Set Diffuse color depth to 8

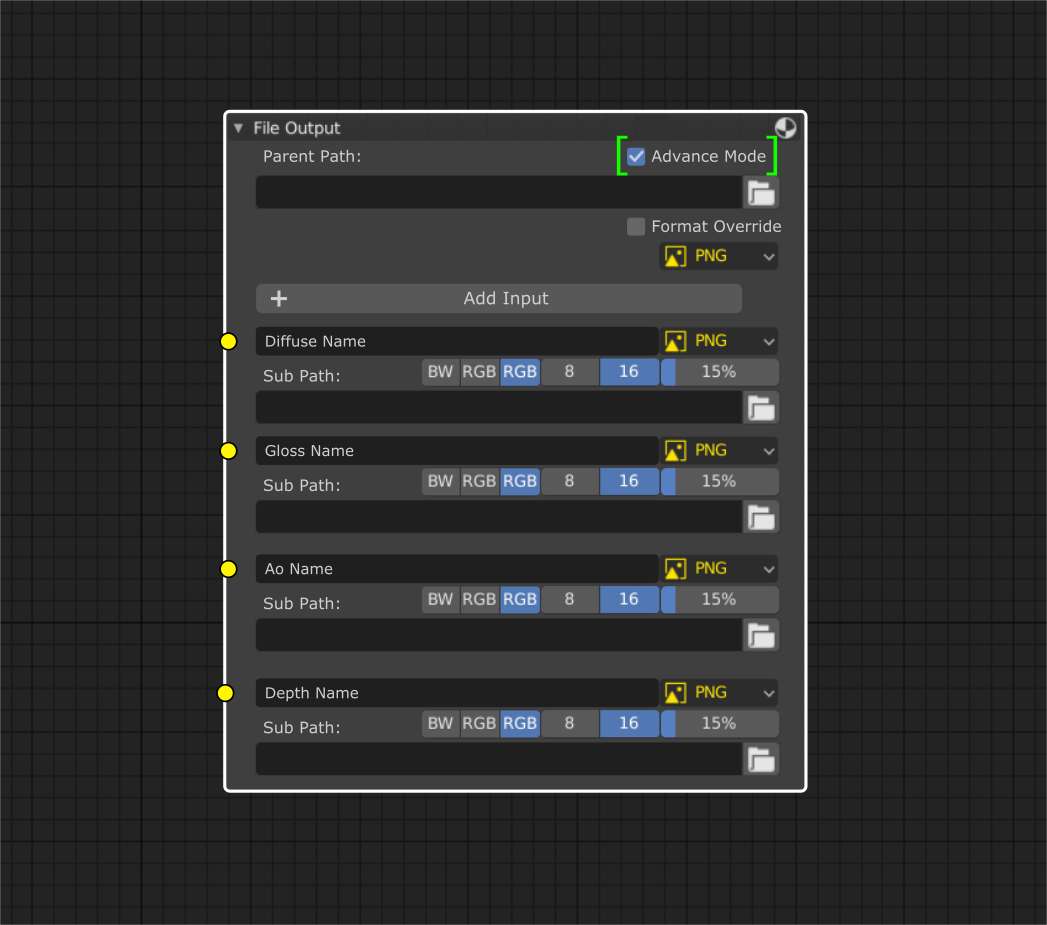click(570, 372)
